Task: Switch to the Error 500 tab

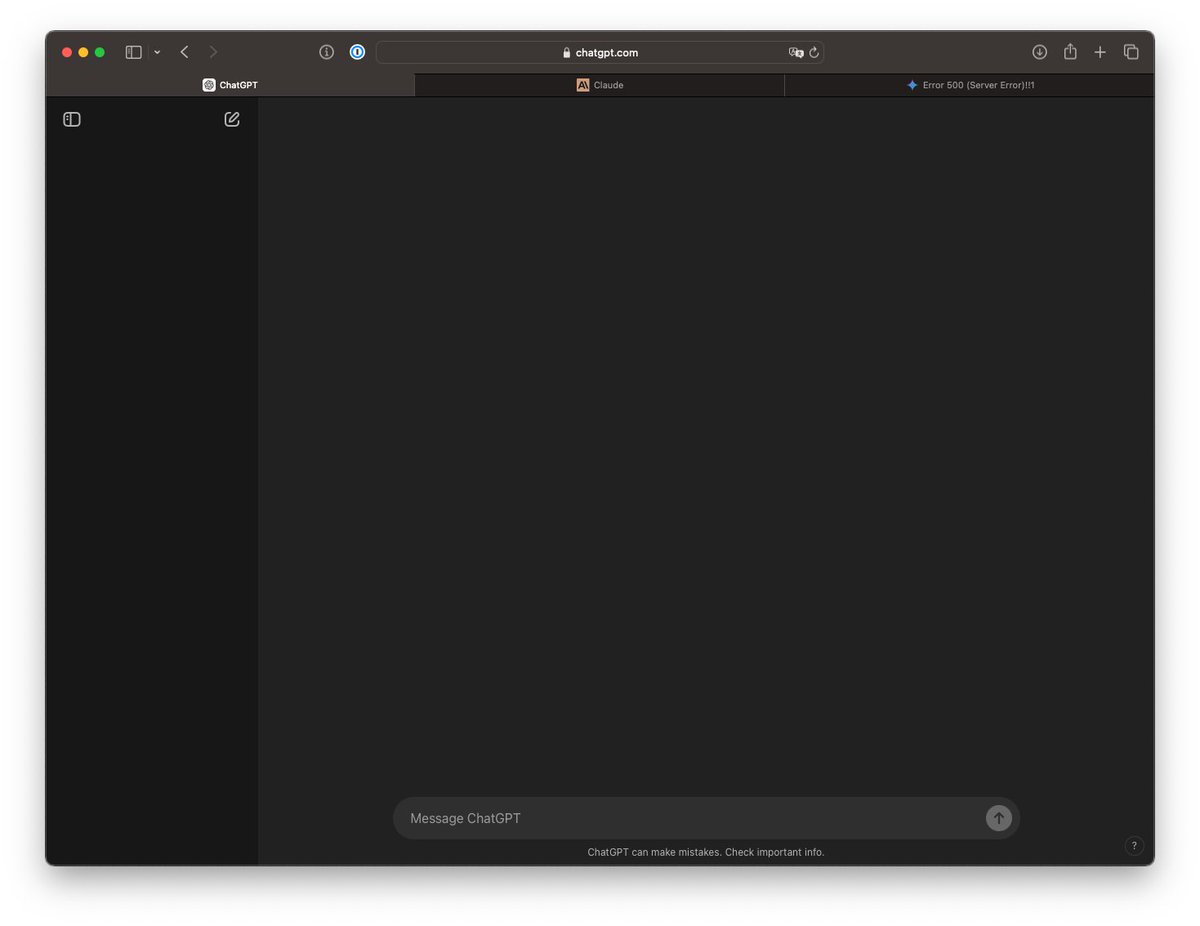Action: point(969,85)
